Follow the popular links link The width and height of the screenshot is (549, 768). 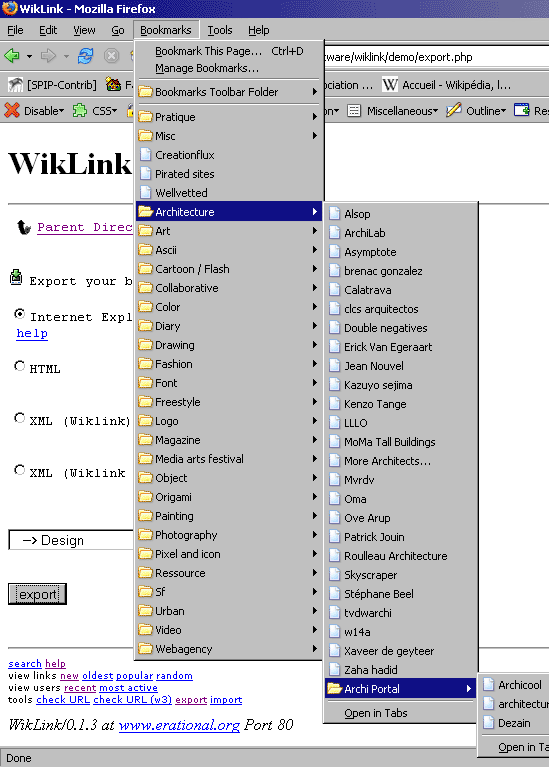134,676
